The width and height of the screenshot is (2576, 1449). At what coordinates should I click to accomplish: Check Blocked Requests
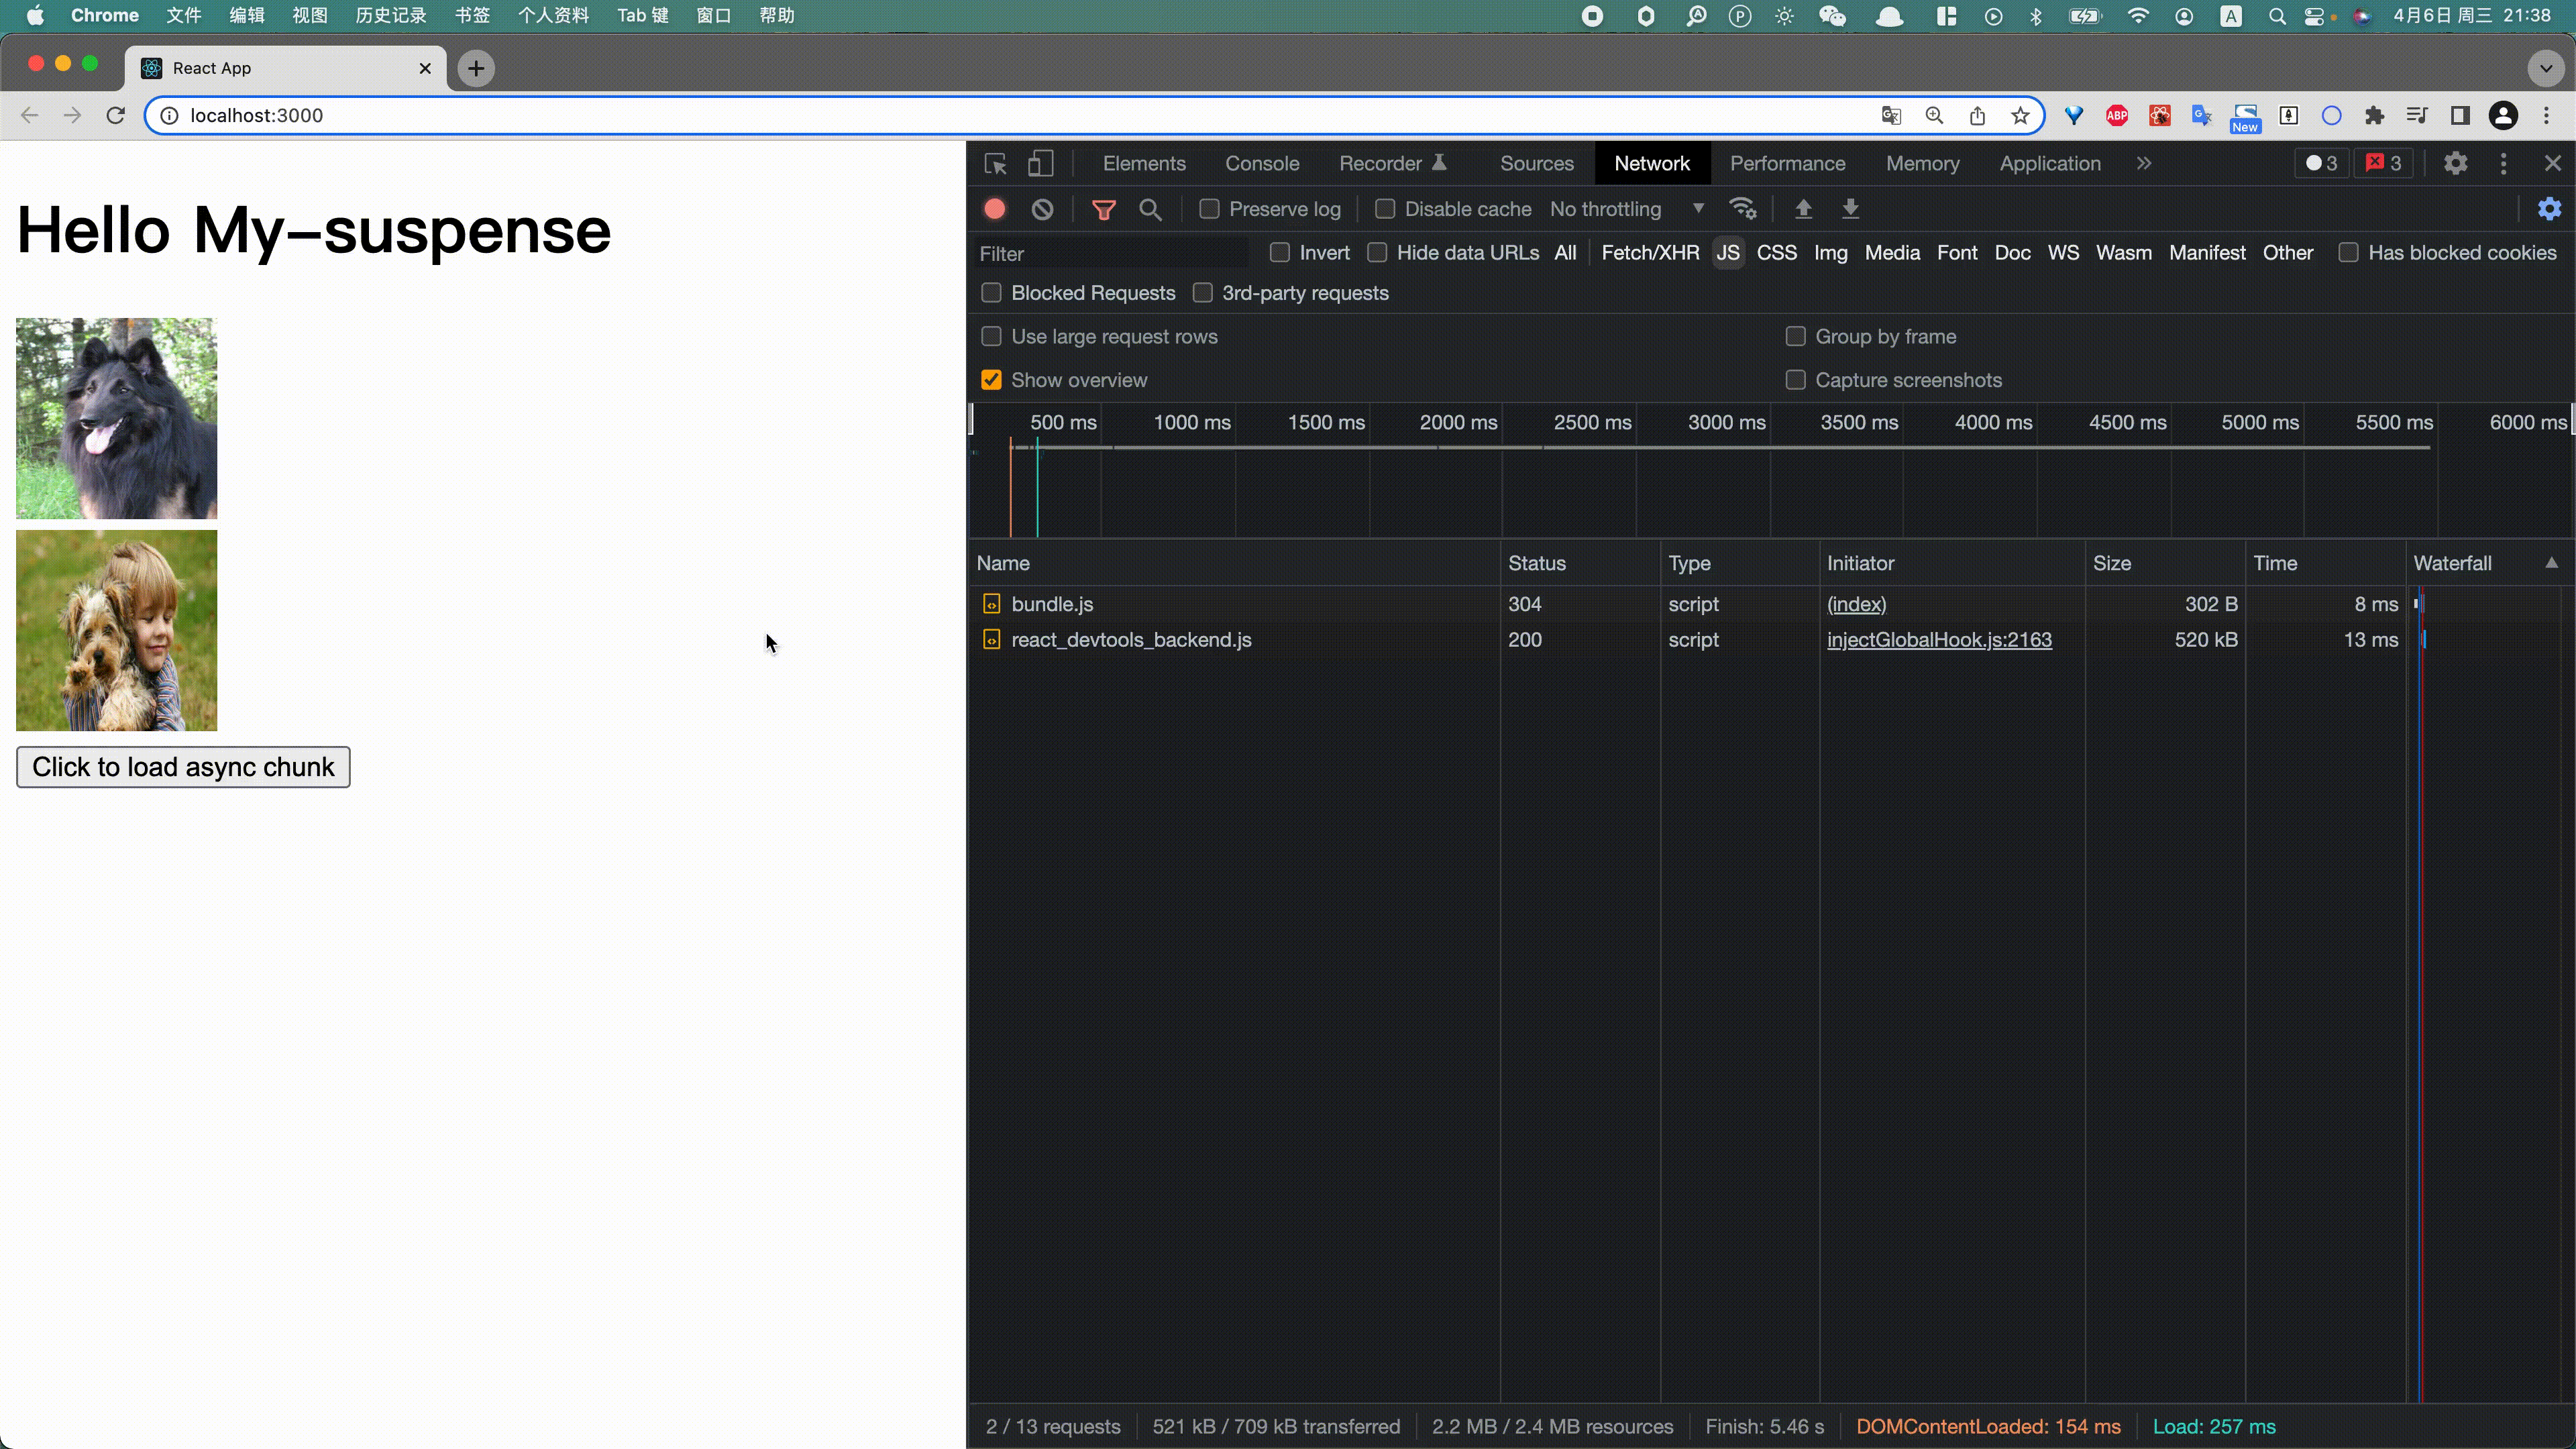(991, 293)
